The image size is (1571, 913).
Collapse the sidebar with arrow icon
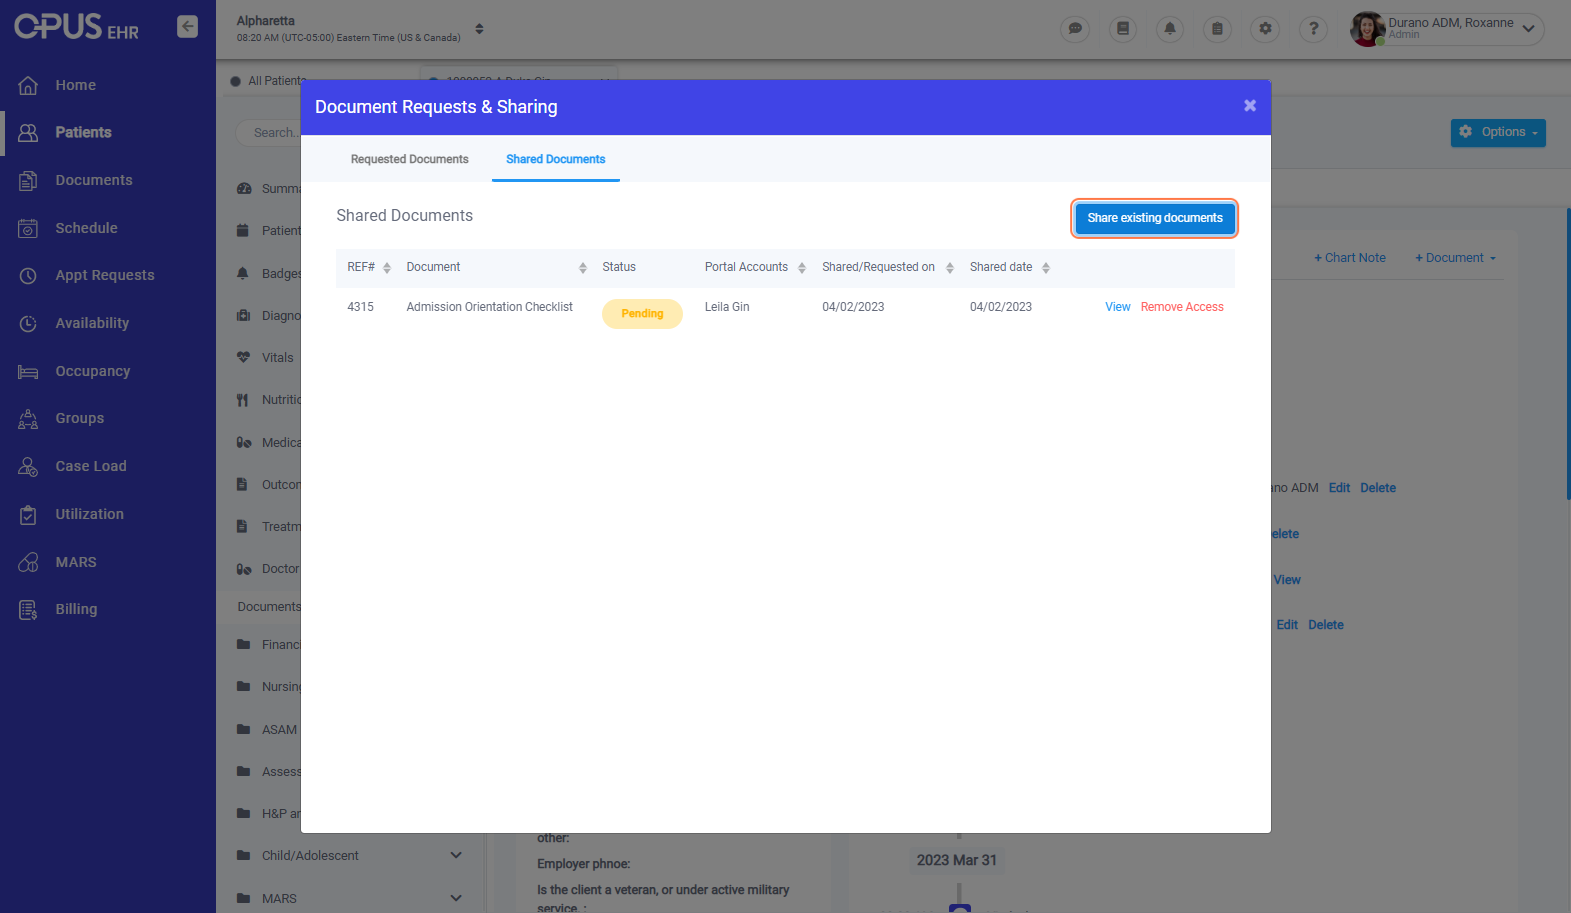point(187,26)
